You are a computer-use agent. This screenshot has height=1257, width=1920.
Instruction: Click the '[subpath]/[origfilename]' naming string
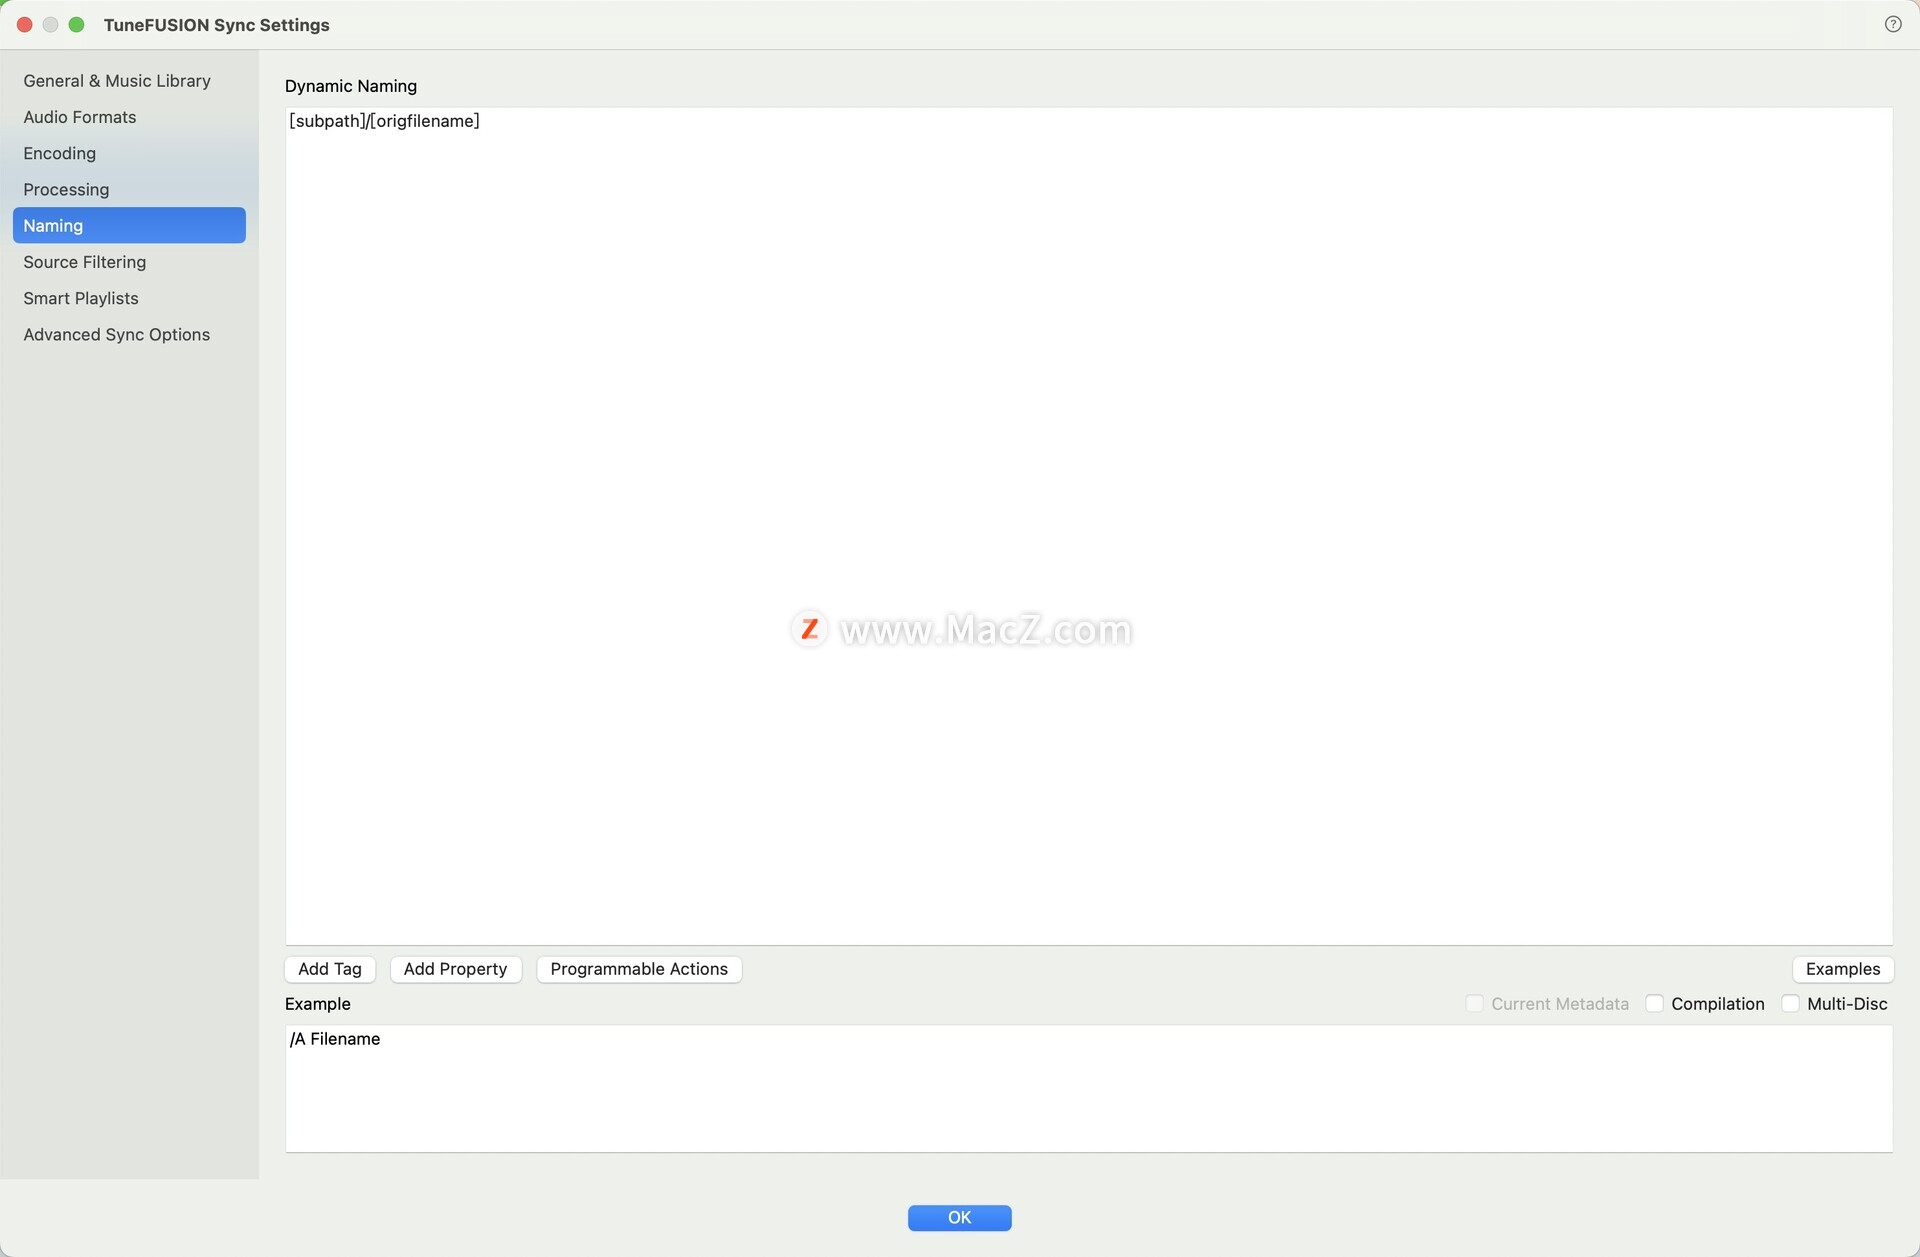(x=385, y=121)
